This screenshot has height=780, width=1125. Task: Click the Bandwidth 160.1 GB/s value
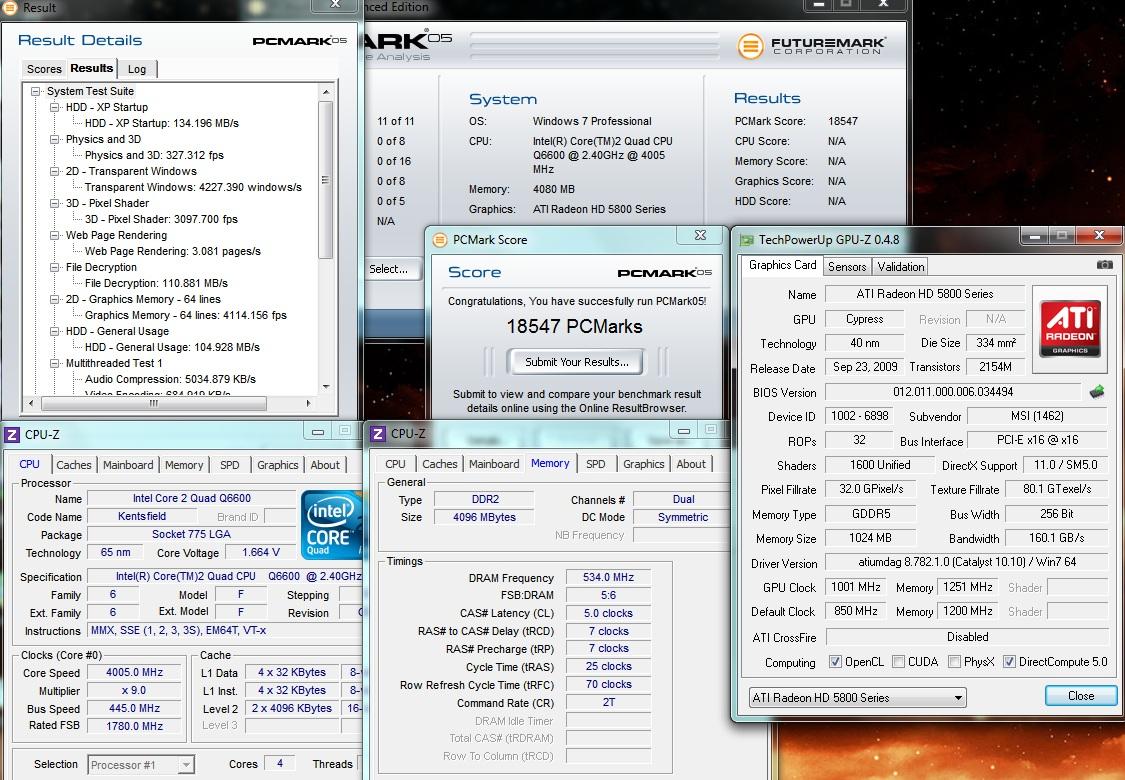(1056, 537)
